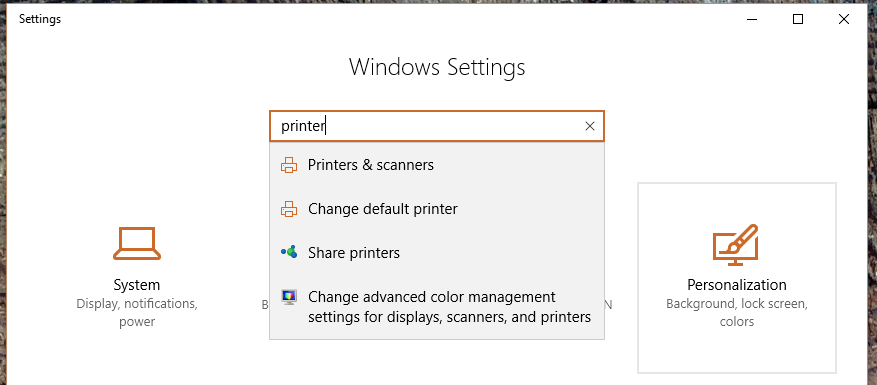Open System via the laptop icon
Viewport: 877px width, 385px height.
point(137,243)
